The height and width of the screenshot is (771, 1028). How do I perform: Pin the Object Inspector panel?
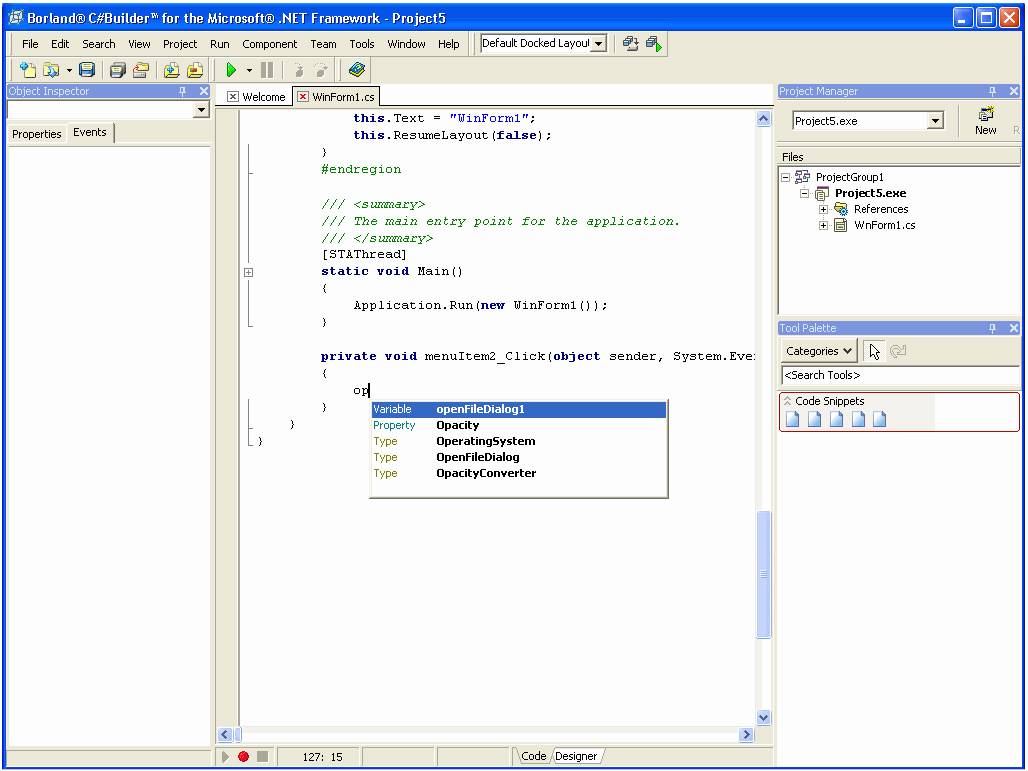(182, 91)
